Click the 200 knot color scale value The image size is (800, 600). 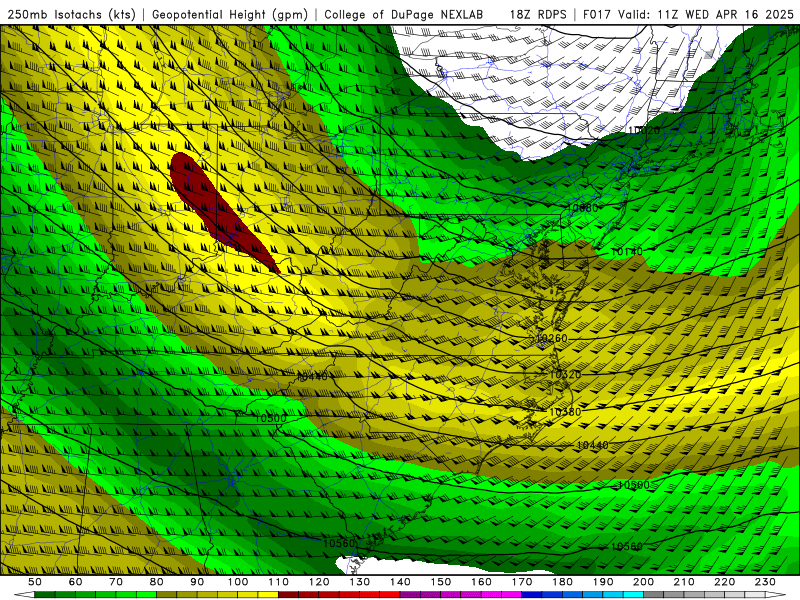coord(643,582)
